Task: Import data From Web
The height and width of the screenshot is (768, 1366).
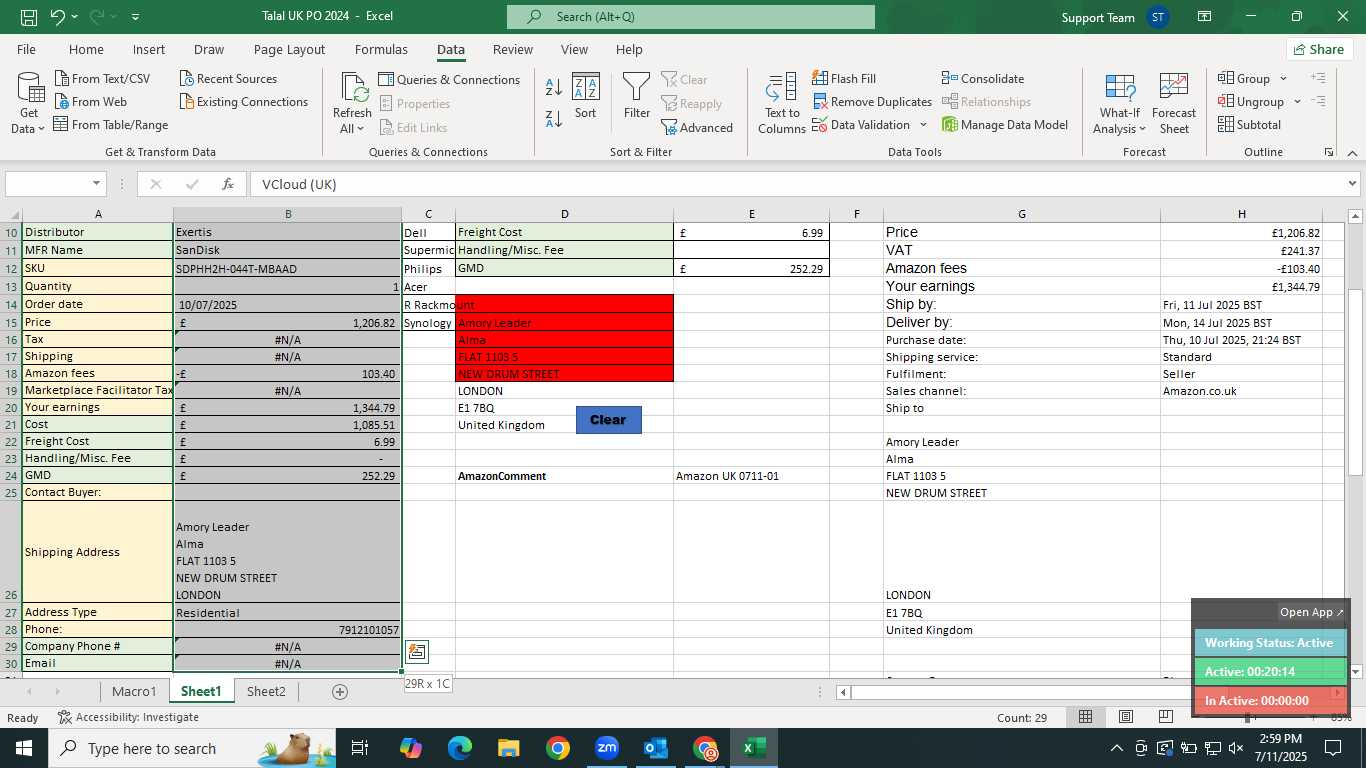Action: click(90, 102)
